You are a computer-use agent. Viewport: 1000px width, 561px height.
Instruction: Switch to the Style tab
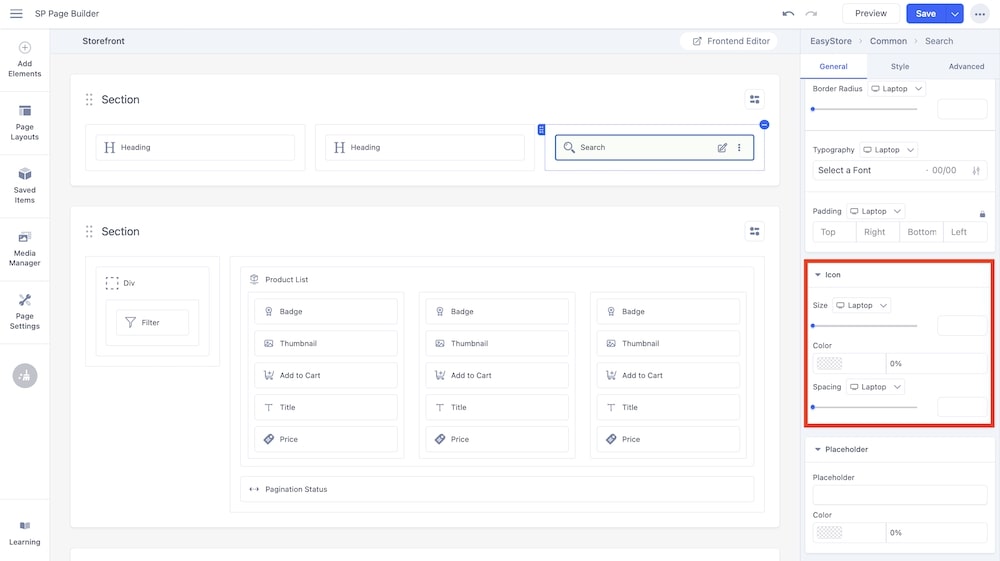[900, 66]
